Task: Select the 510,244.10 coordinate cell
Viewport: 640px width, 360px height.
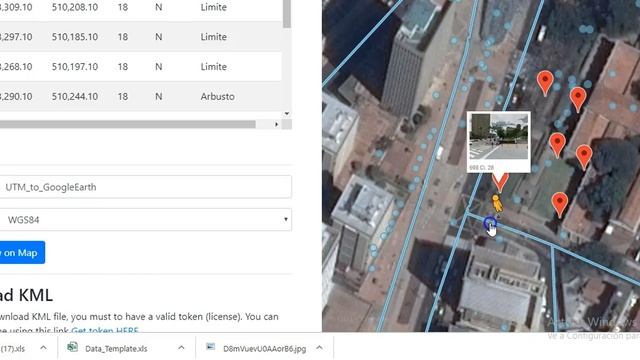Action: click(75, 96)
